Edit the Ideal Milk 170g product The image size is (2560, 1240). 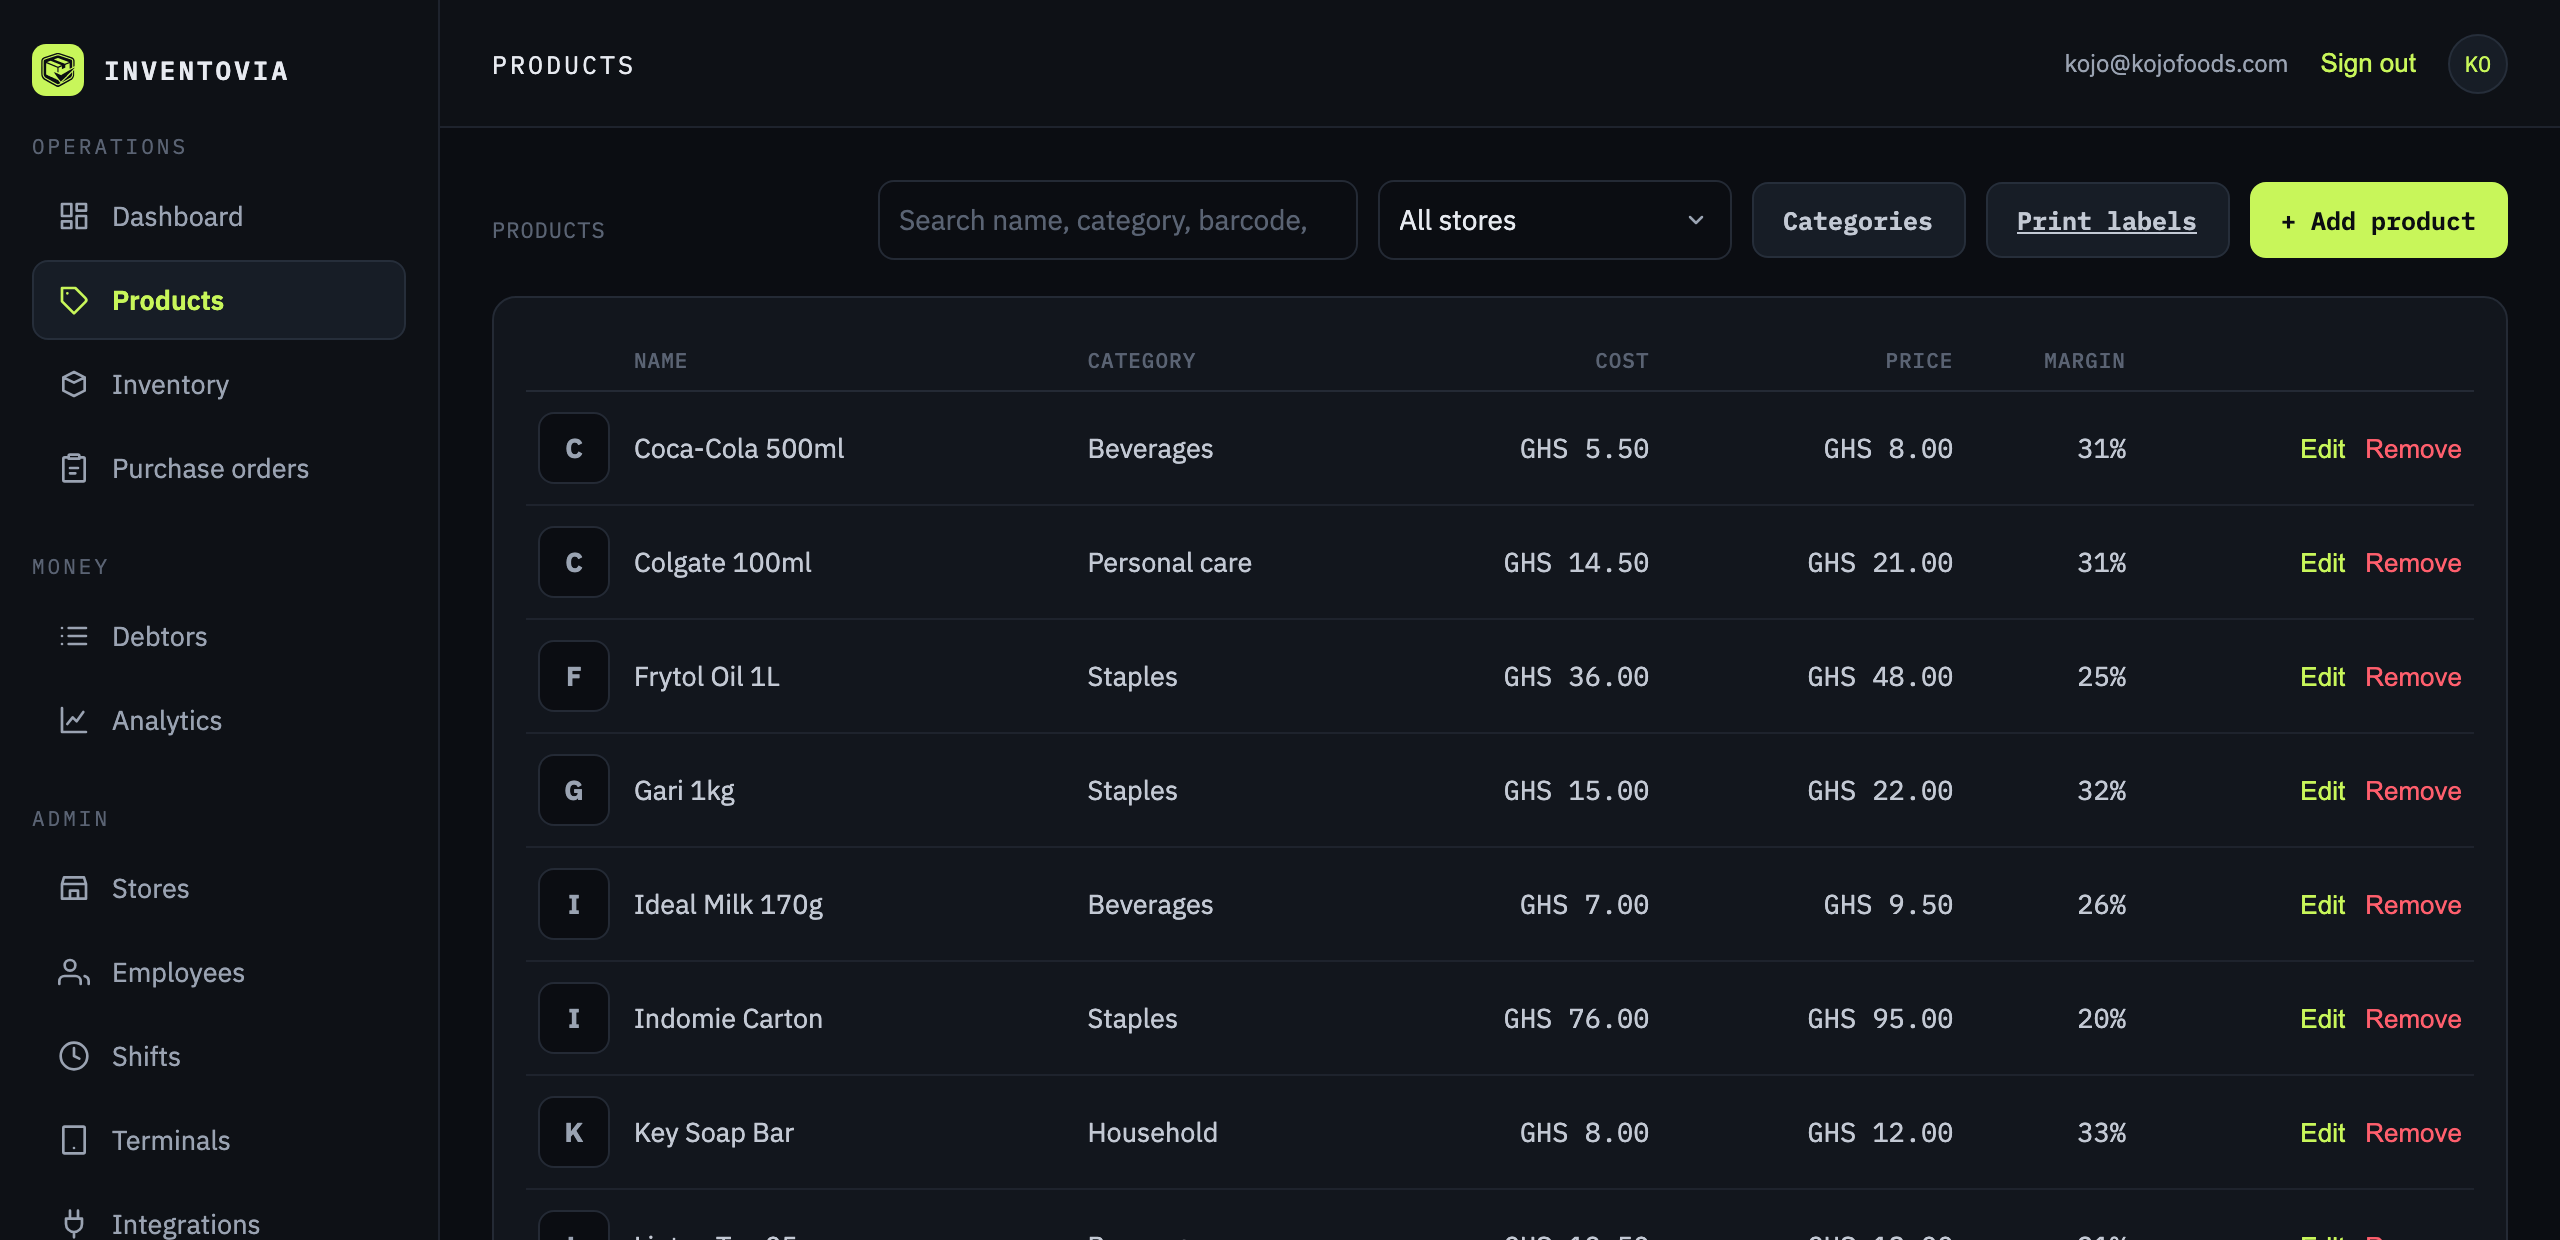2322,905
